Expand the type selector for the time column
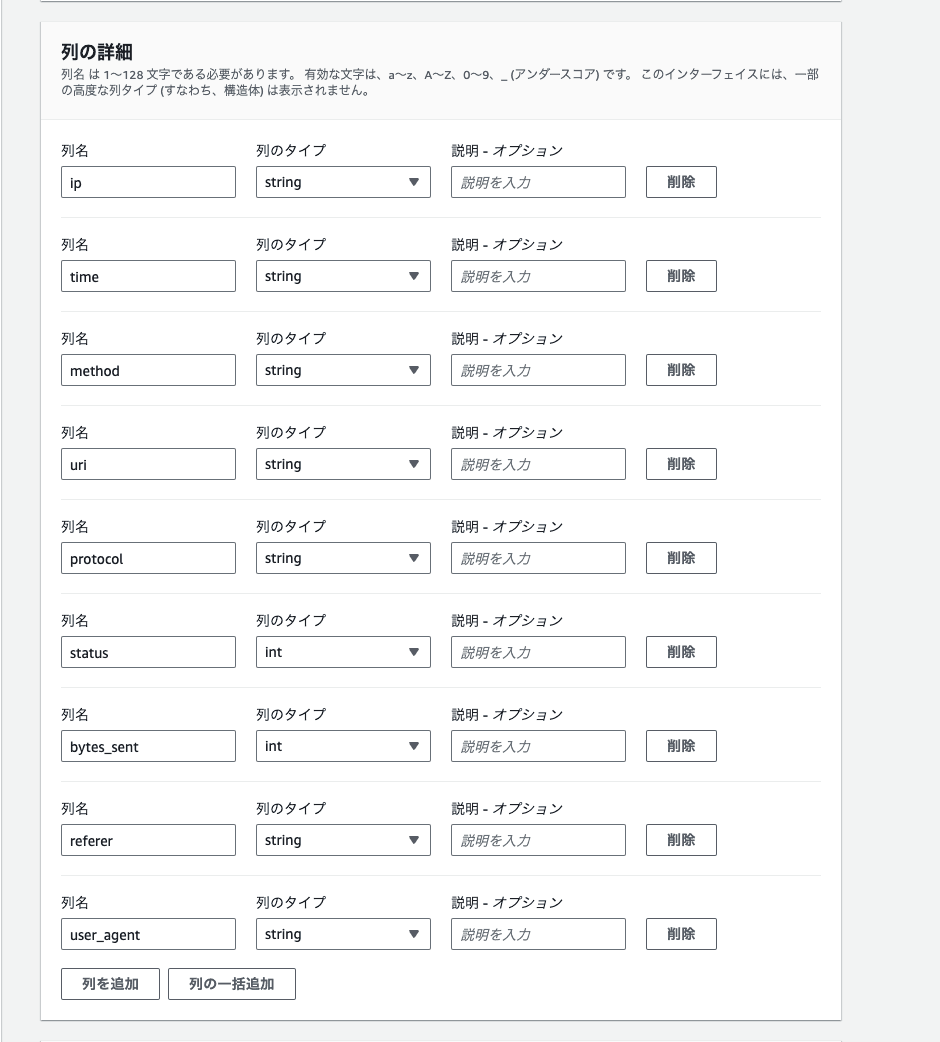The height and width of the screenshot is (1042, 940). click(342, 276)
